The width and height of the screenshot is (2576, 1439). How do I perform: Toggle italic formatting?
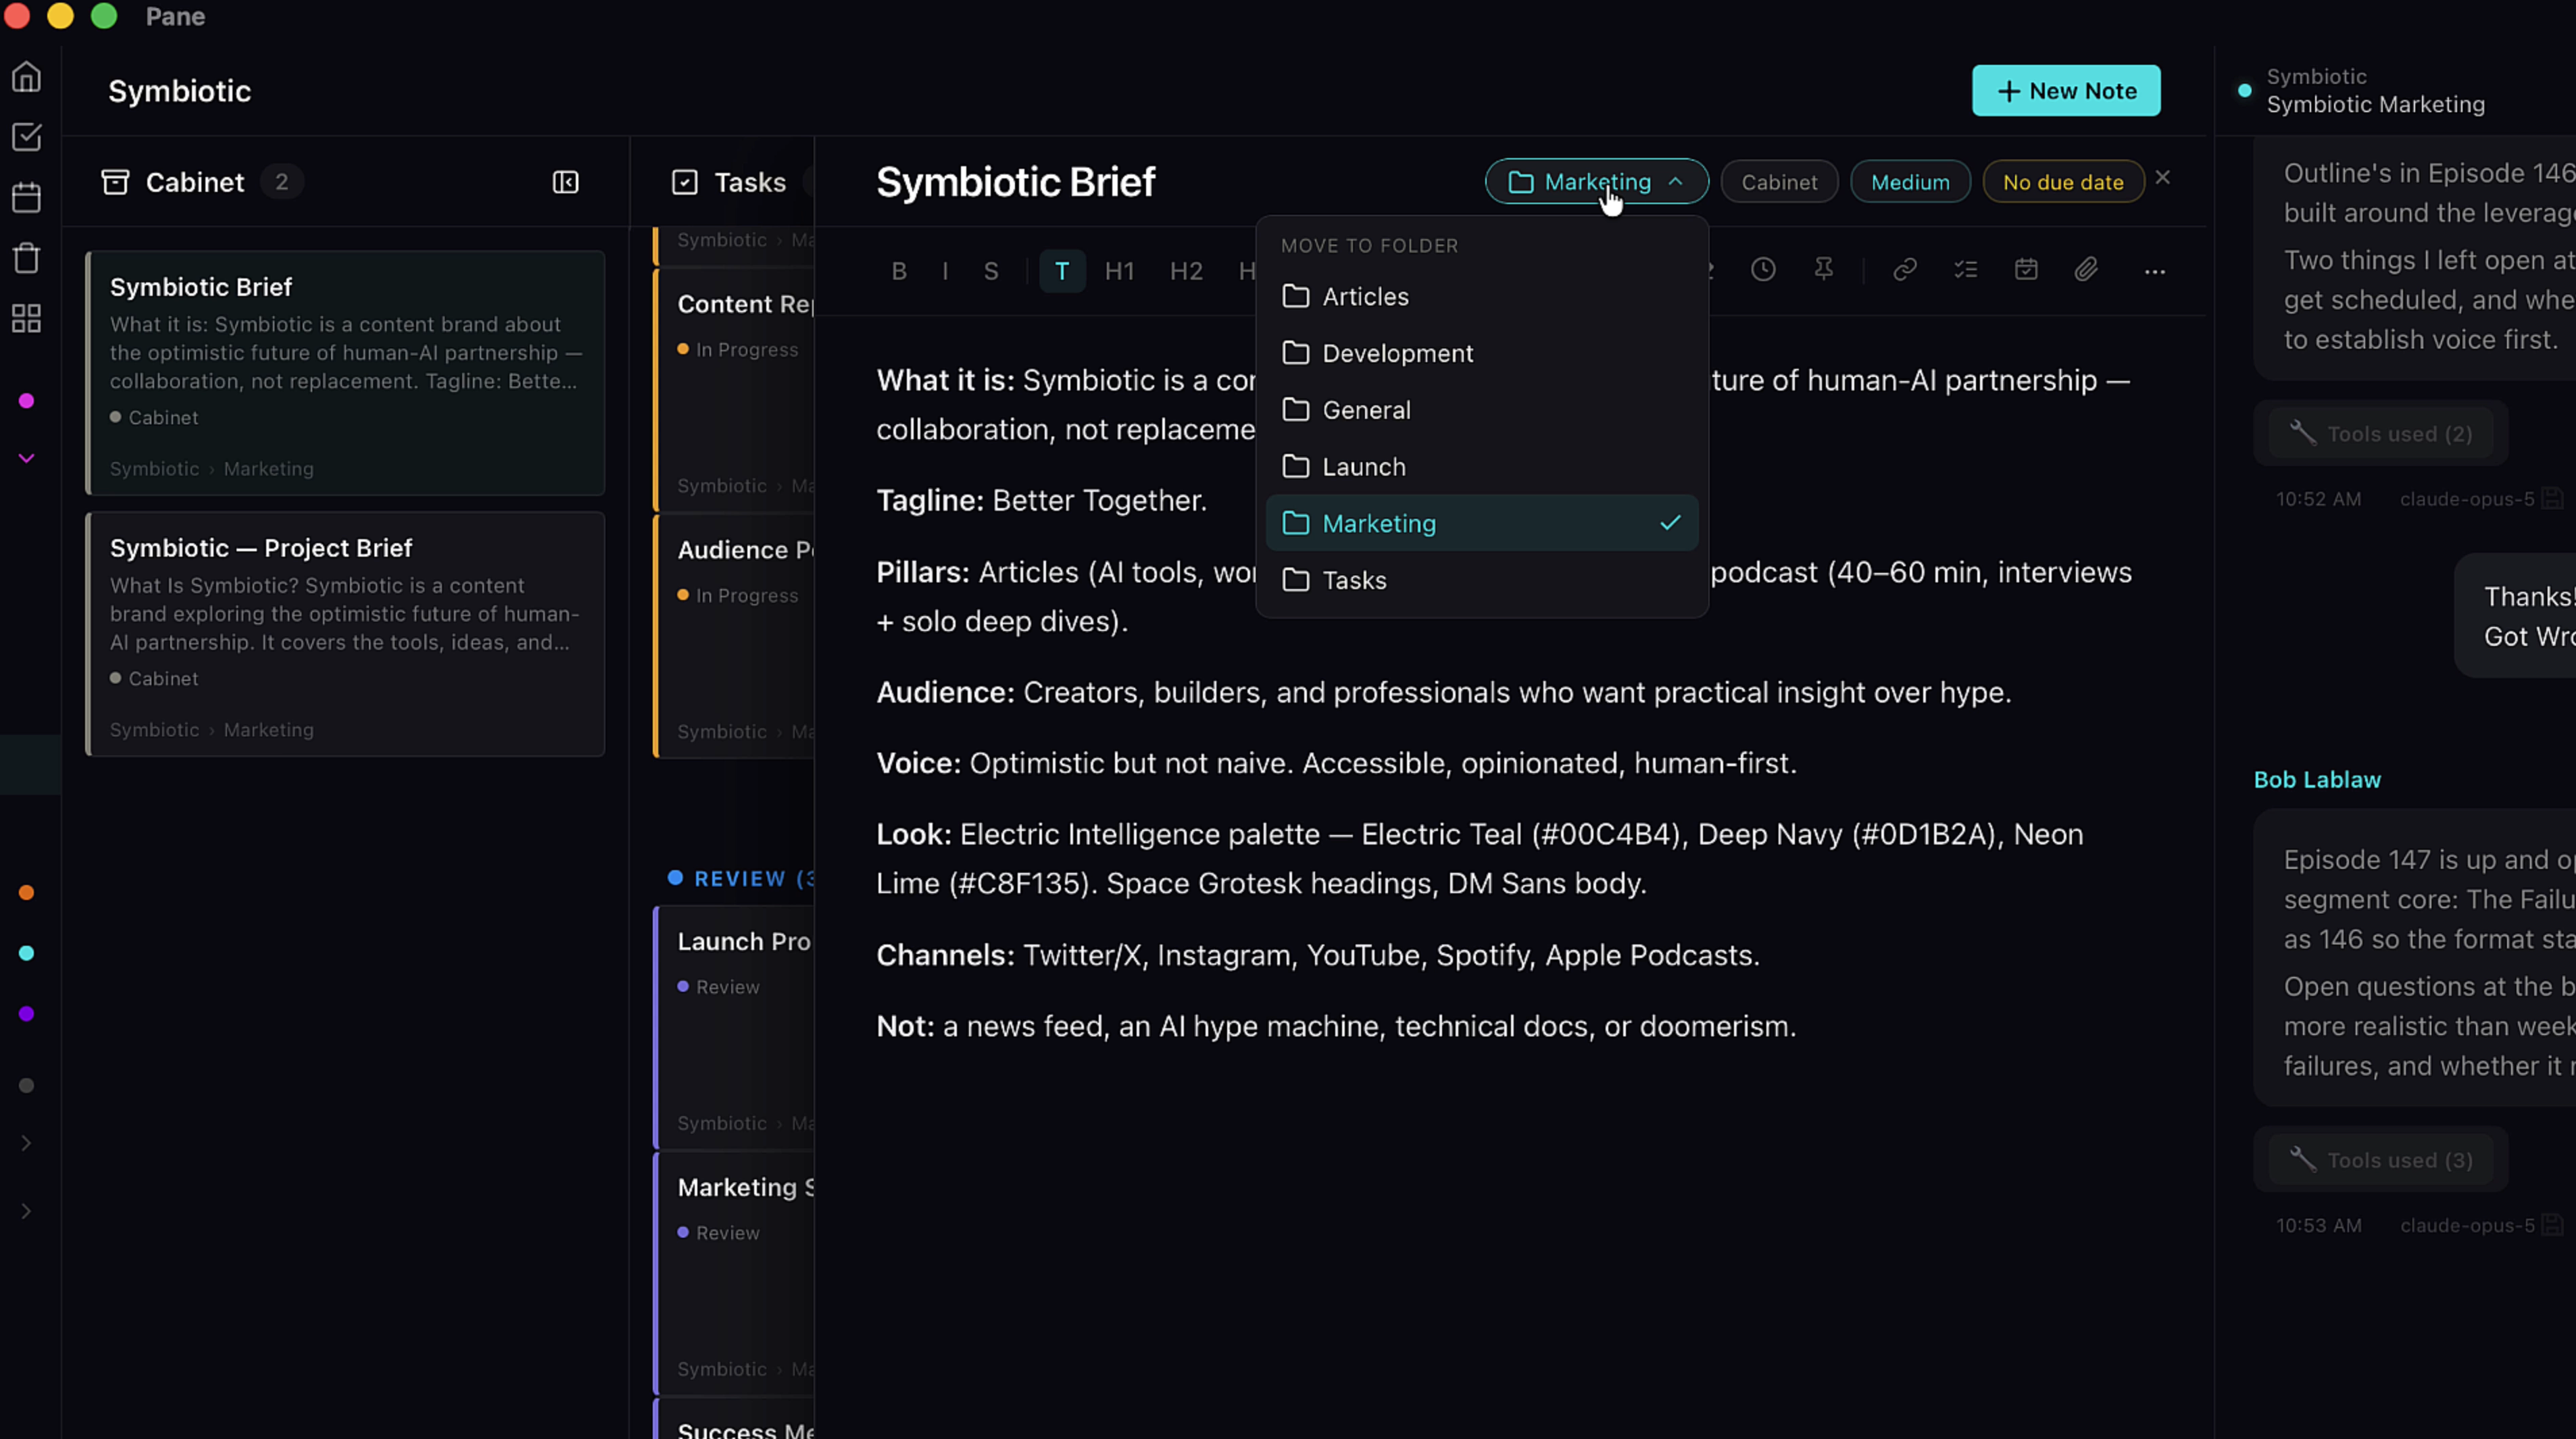coord(945,271)
